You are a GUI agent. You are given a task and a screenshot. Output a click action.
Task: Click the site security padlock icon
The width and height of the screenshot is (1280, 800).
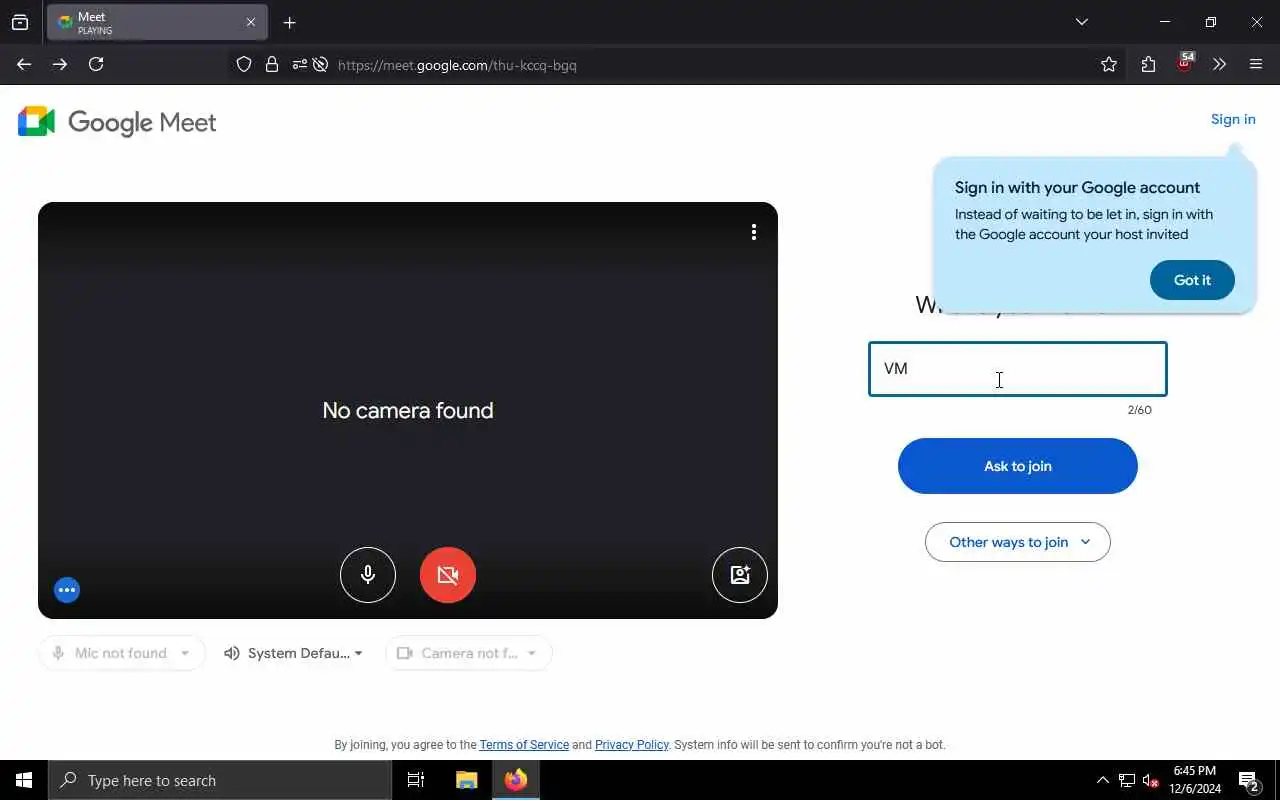(x=272, y=65)
